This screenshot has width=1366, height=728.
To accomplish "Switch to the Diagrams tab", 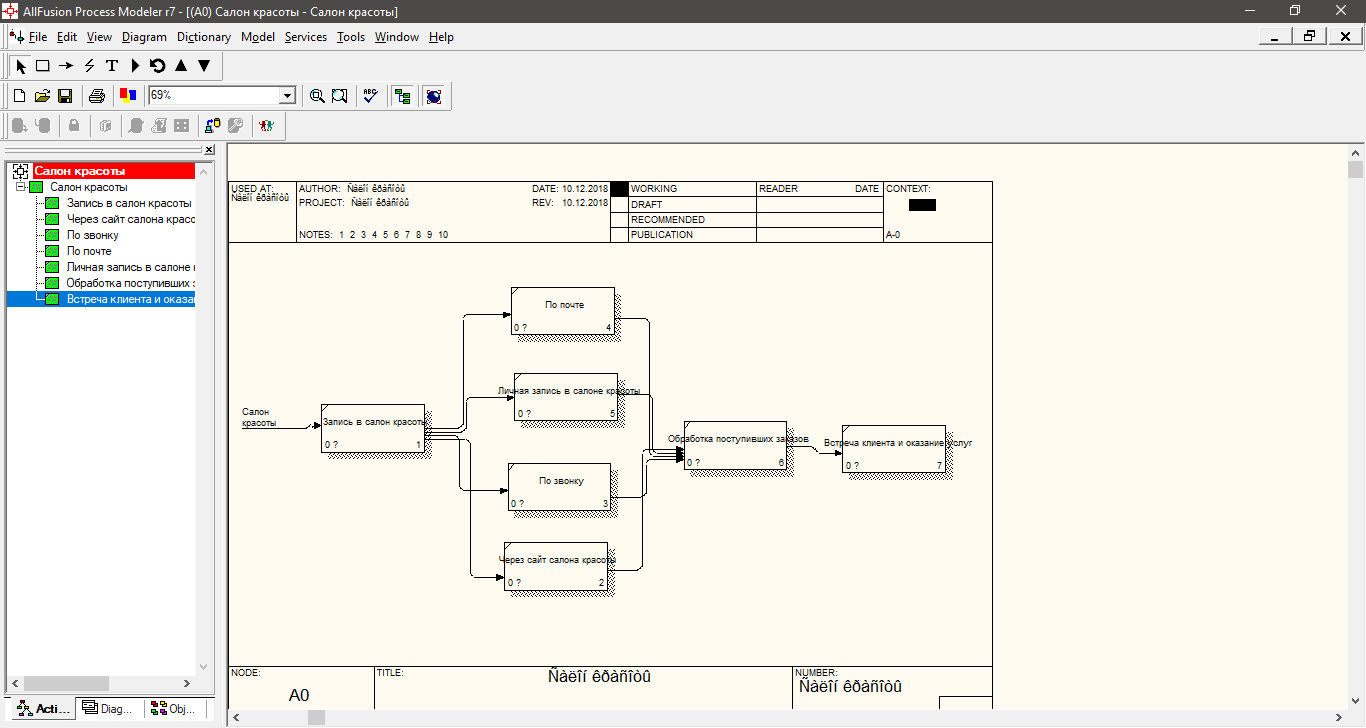I will tap(110, 709).
